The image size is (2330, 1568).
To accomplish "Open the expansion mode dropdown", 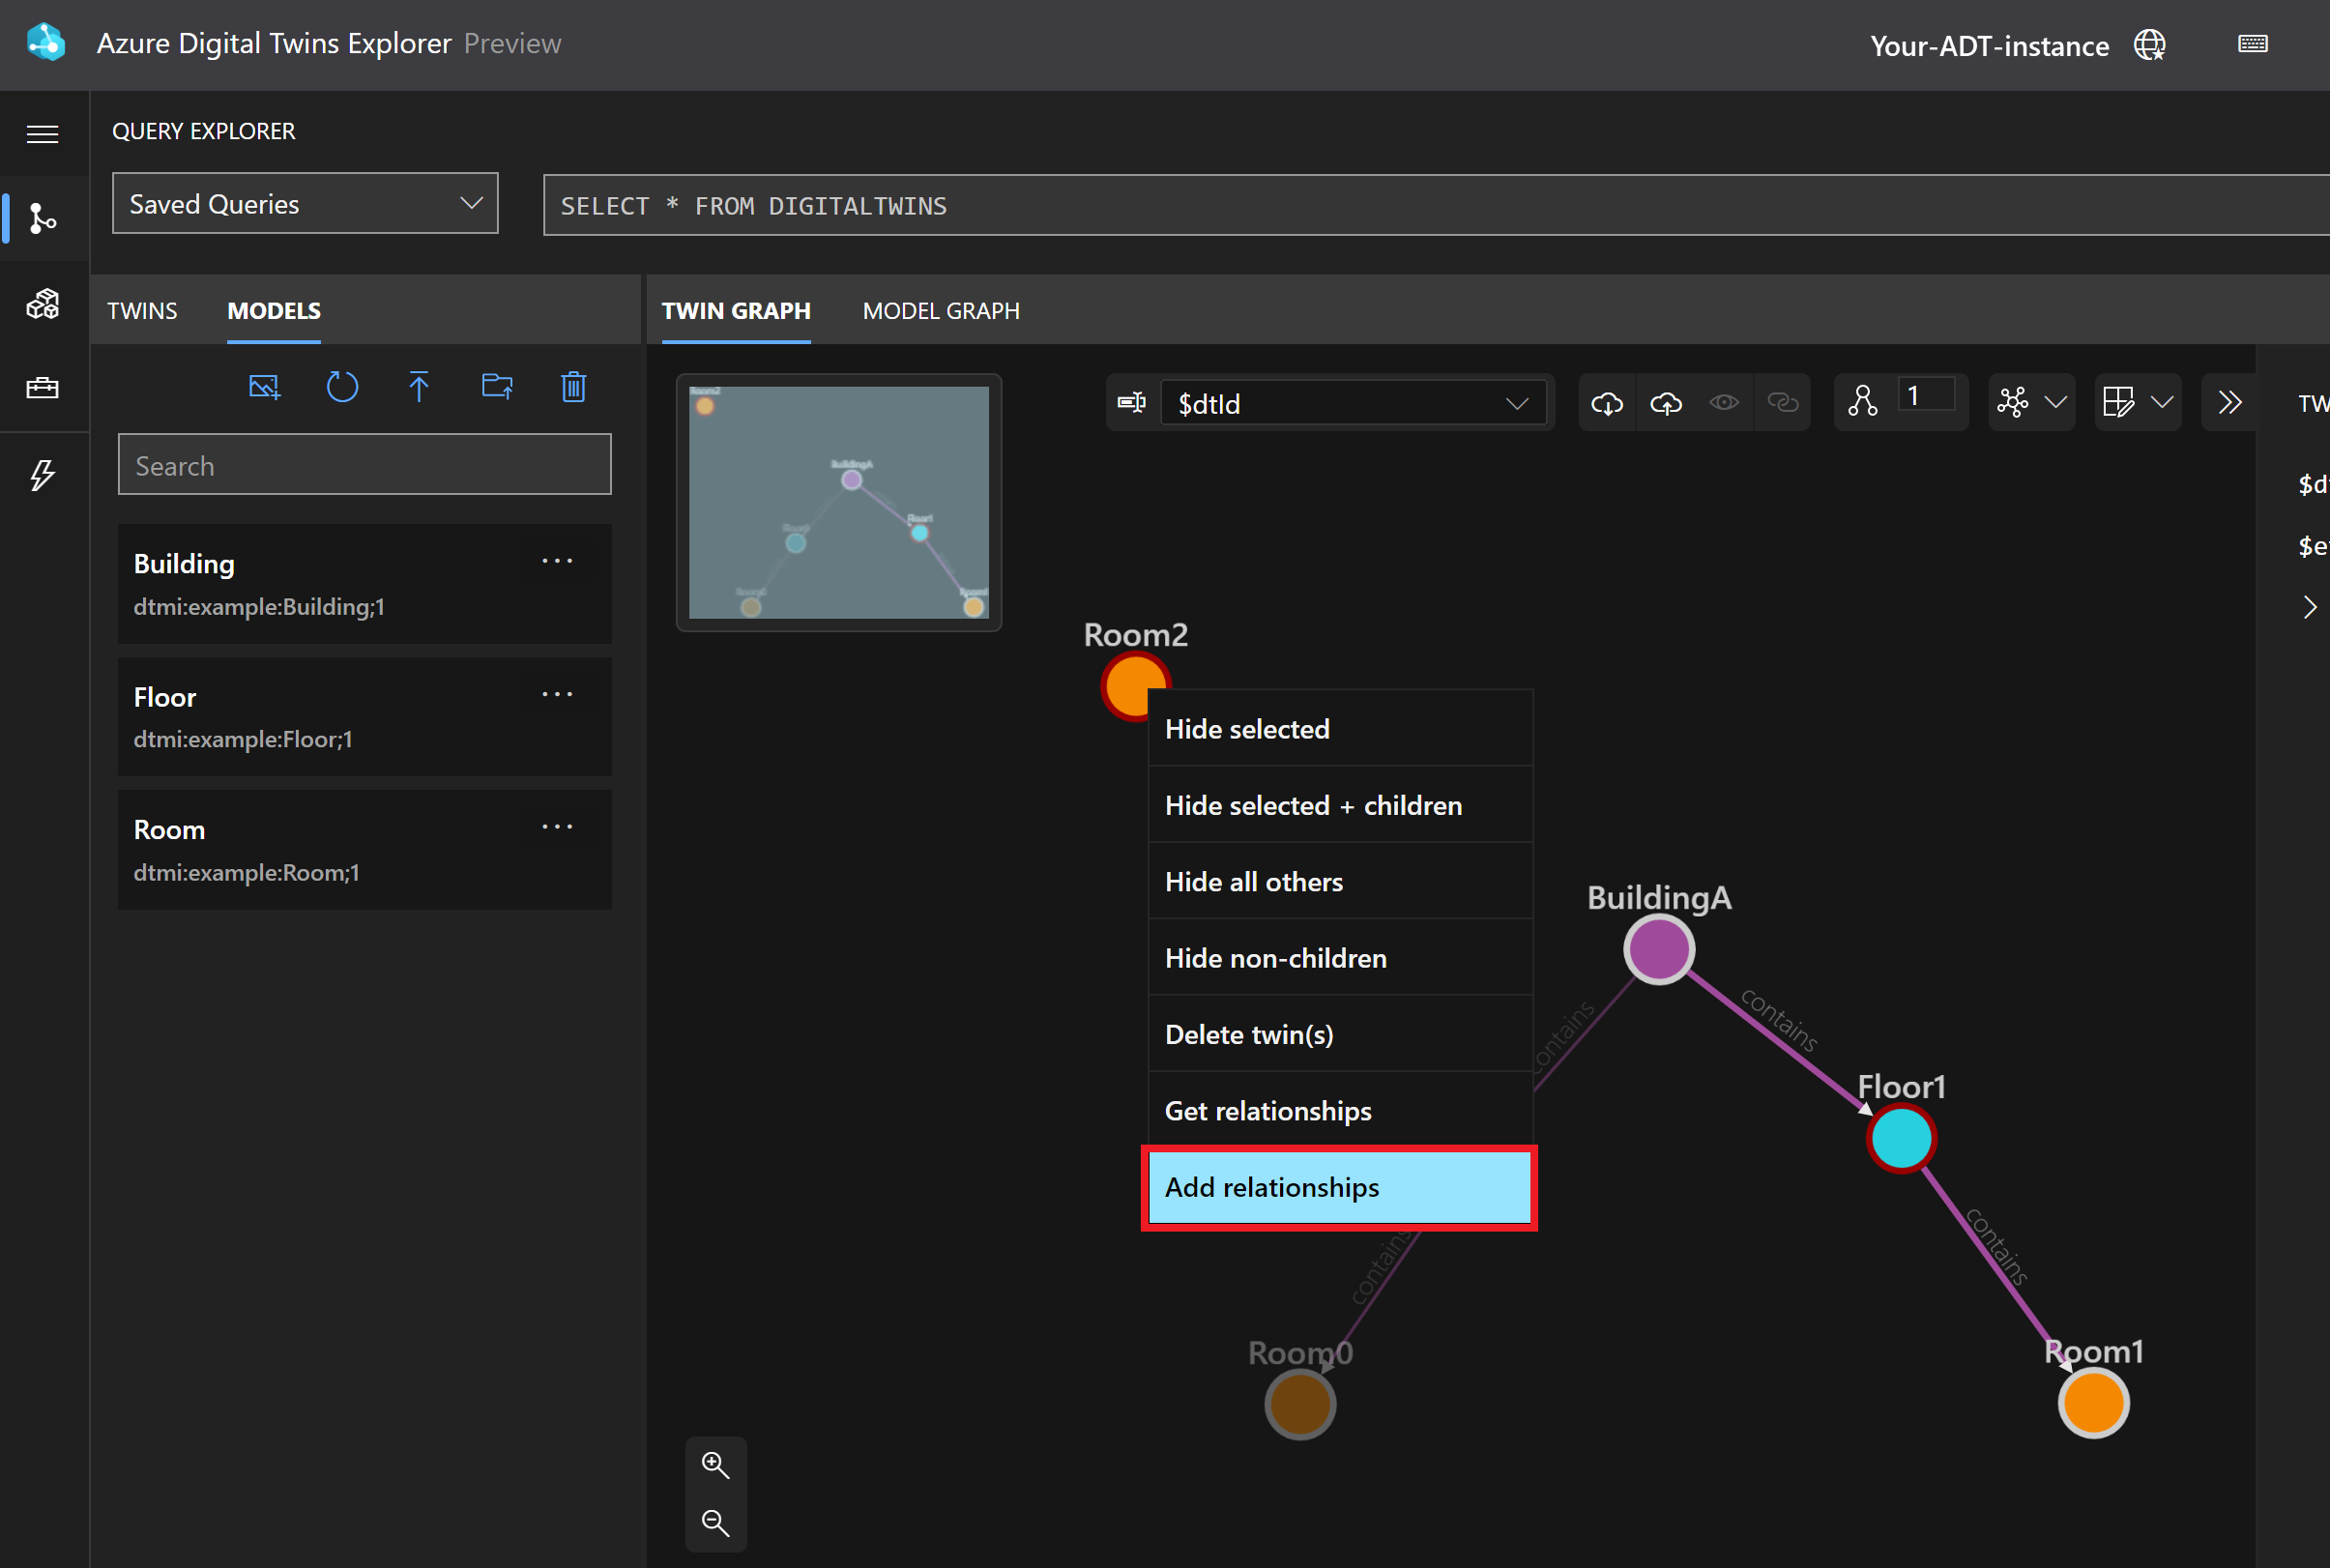I will (2032, 402).
